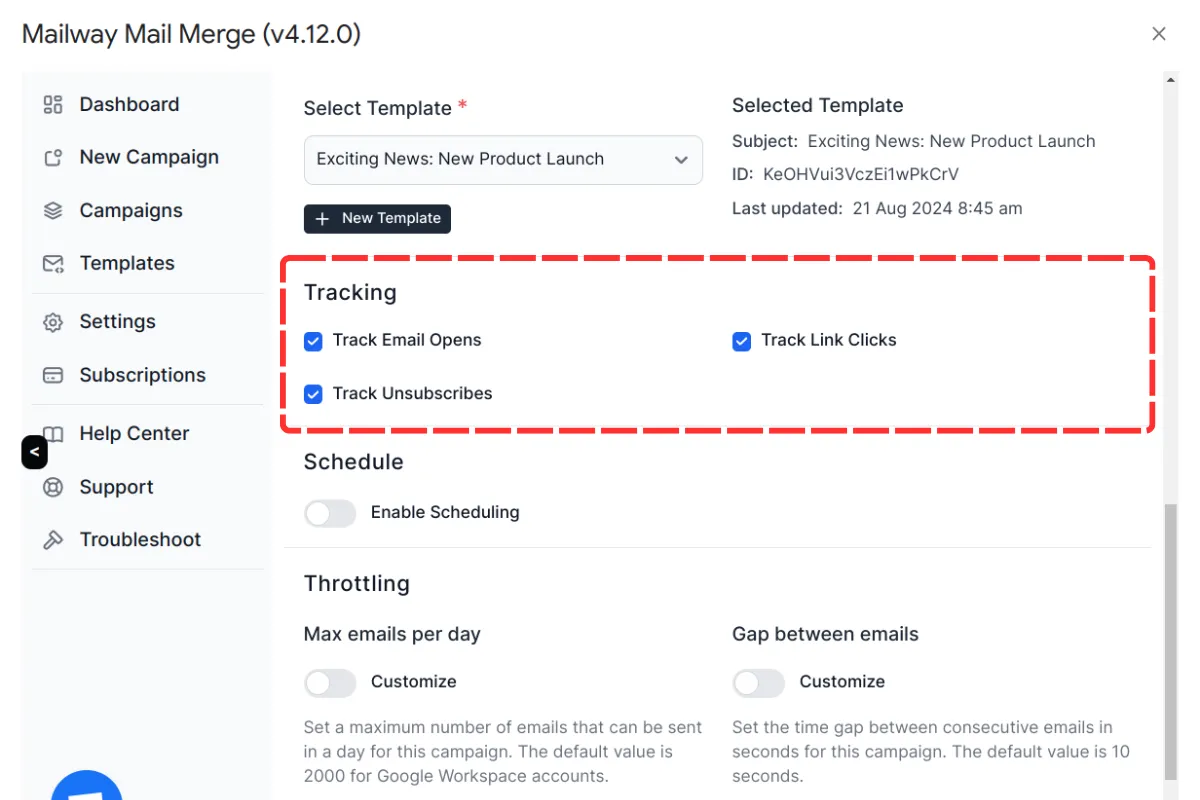The height and width of the screenshot is (800, 1200).
Task: Click the Subscriptions card icon
Action: click(x=53, y=376)
